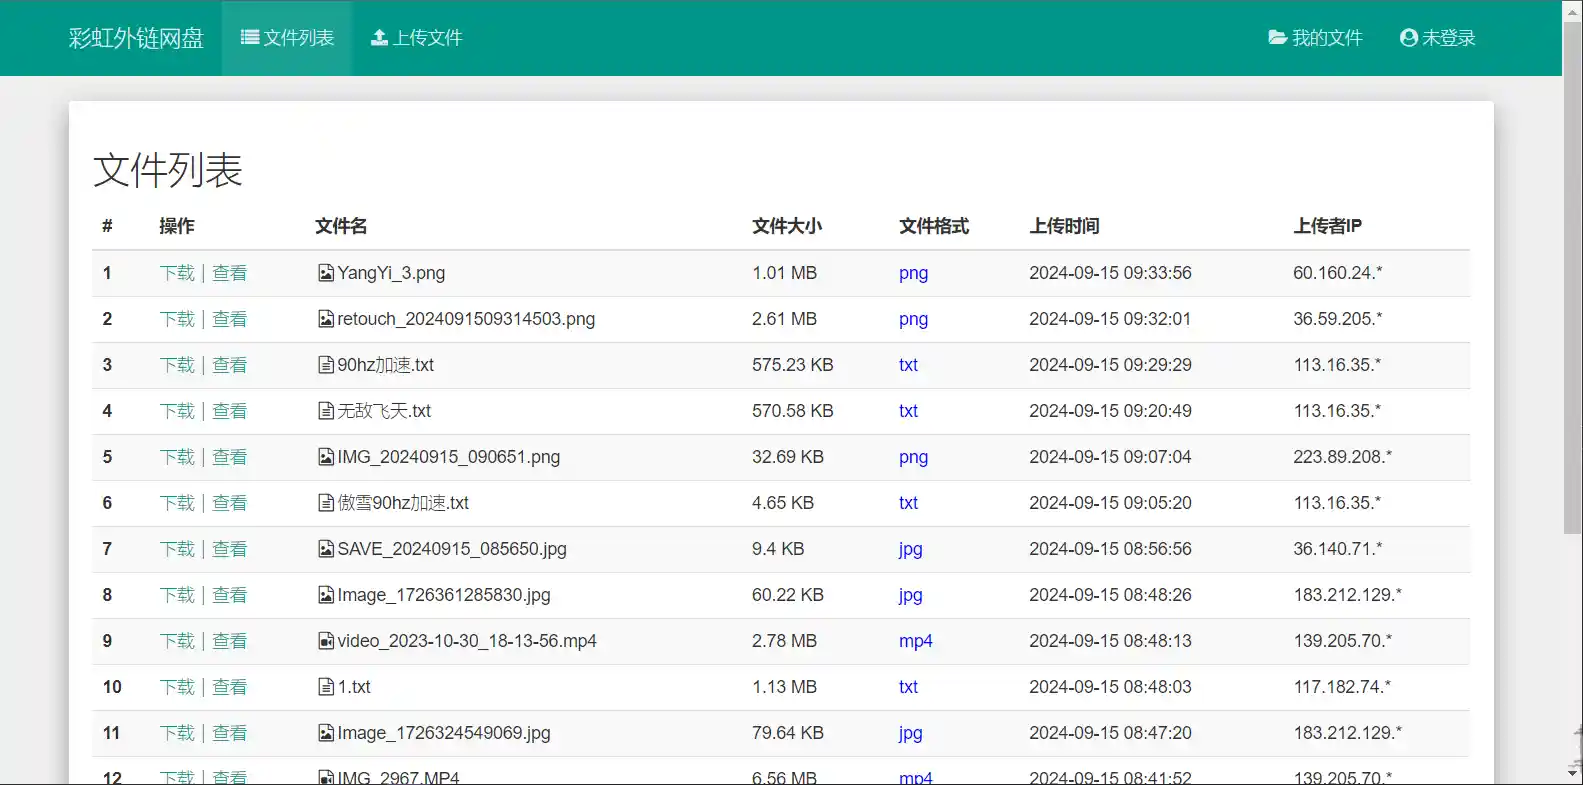Download file YangYi_3.png via 下载
This screenshot has height=785, width=1583.
click(x=177, y=273)
